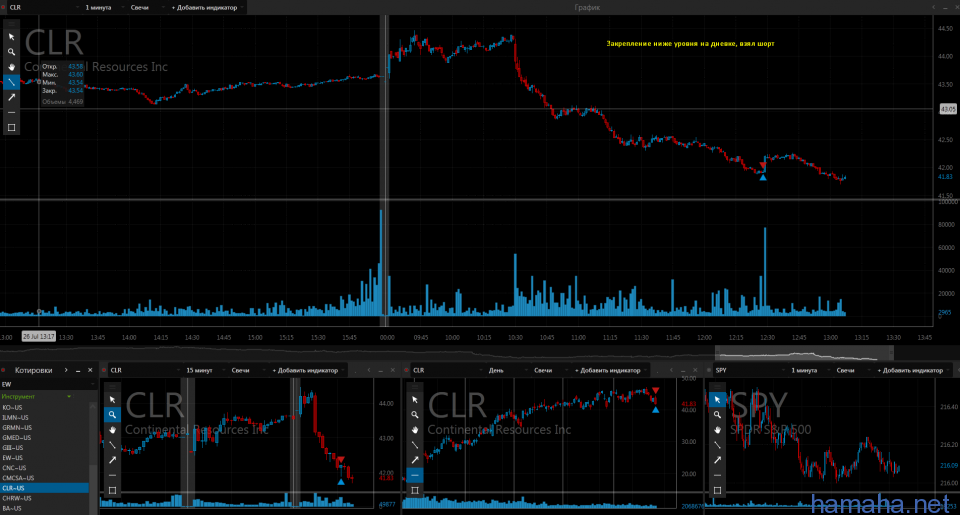Expand the Котировки panel arrow
The image size is (960, 515).
[x=66, y=370]
